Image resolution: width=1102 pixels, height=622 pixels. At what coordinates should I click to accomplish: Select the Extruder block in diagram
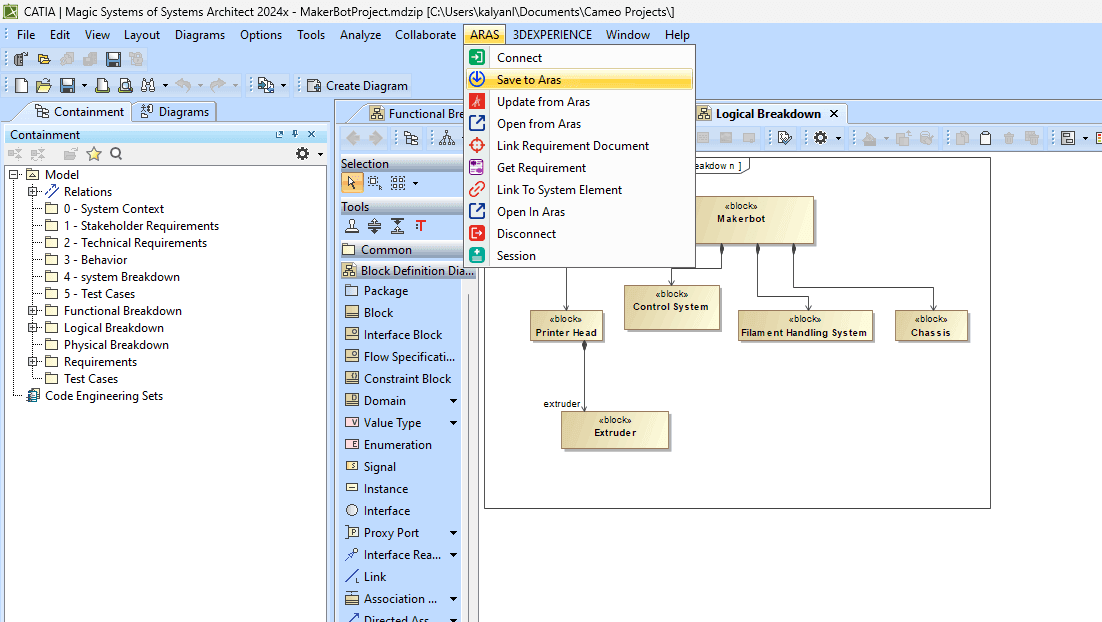[615, 430]
